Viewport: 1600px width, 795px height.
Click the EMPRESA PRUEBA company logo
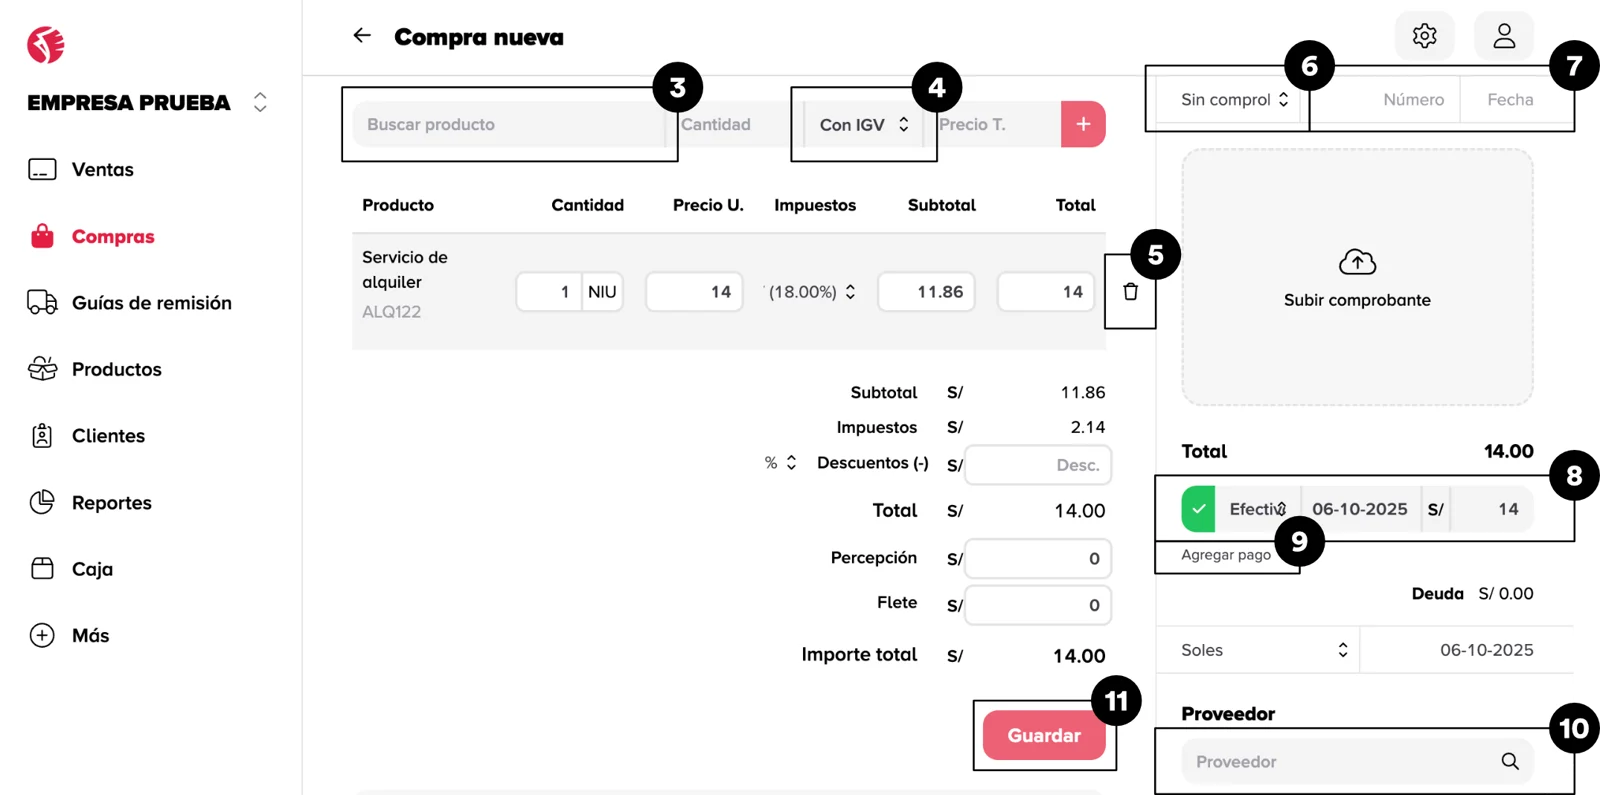[x=46, y=45]
